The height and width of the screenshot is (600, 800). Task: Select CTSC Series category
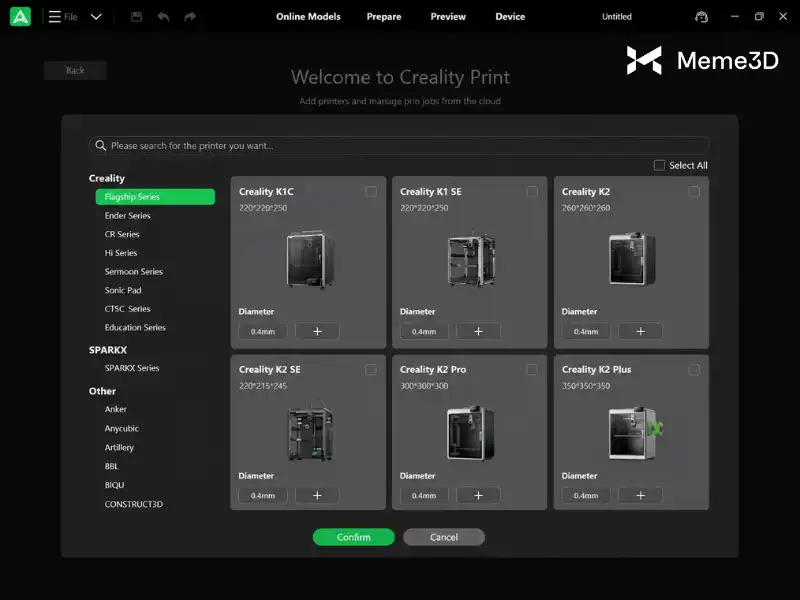tap(128, 309)
